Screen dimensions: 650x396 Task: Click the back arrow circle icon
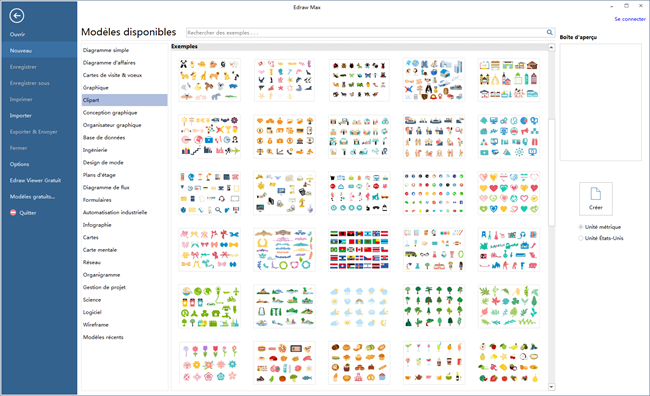[17, 16]
